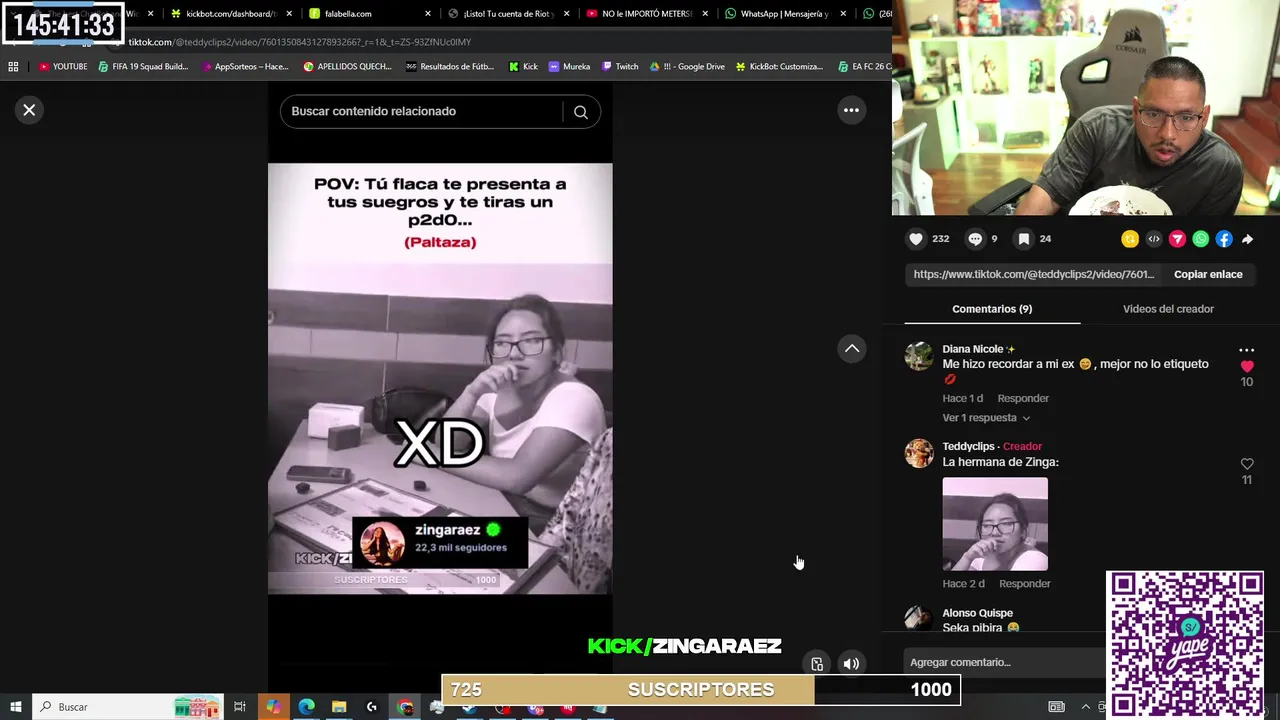Click the video player area
This screenshot has height=720, width=1280.
[x=440, y=379]
